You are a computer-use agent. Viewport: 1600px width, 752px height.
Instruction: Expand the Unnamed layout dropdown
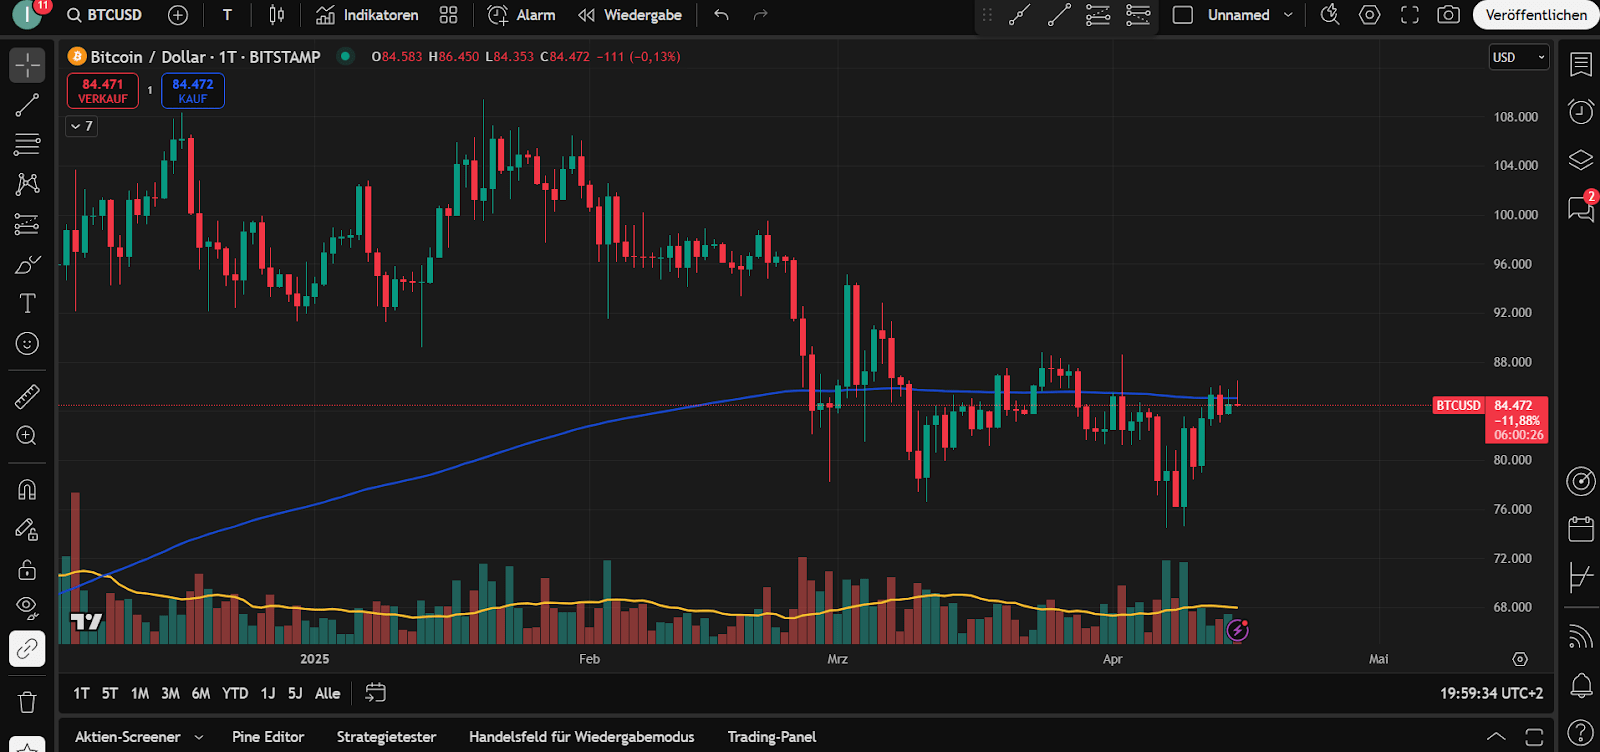tap(1288, 15)
